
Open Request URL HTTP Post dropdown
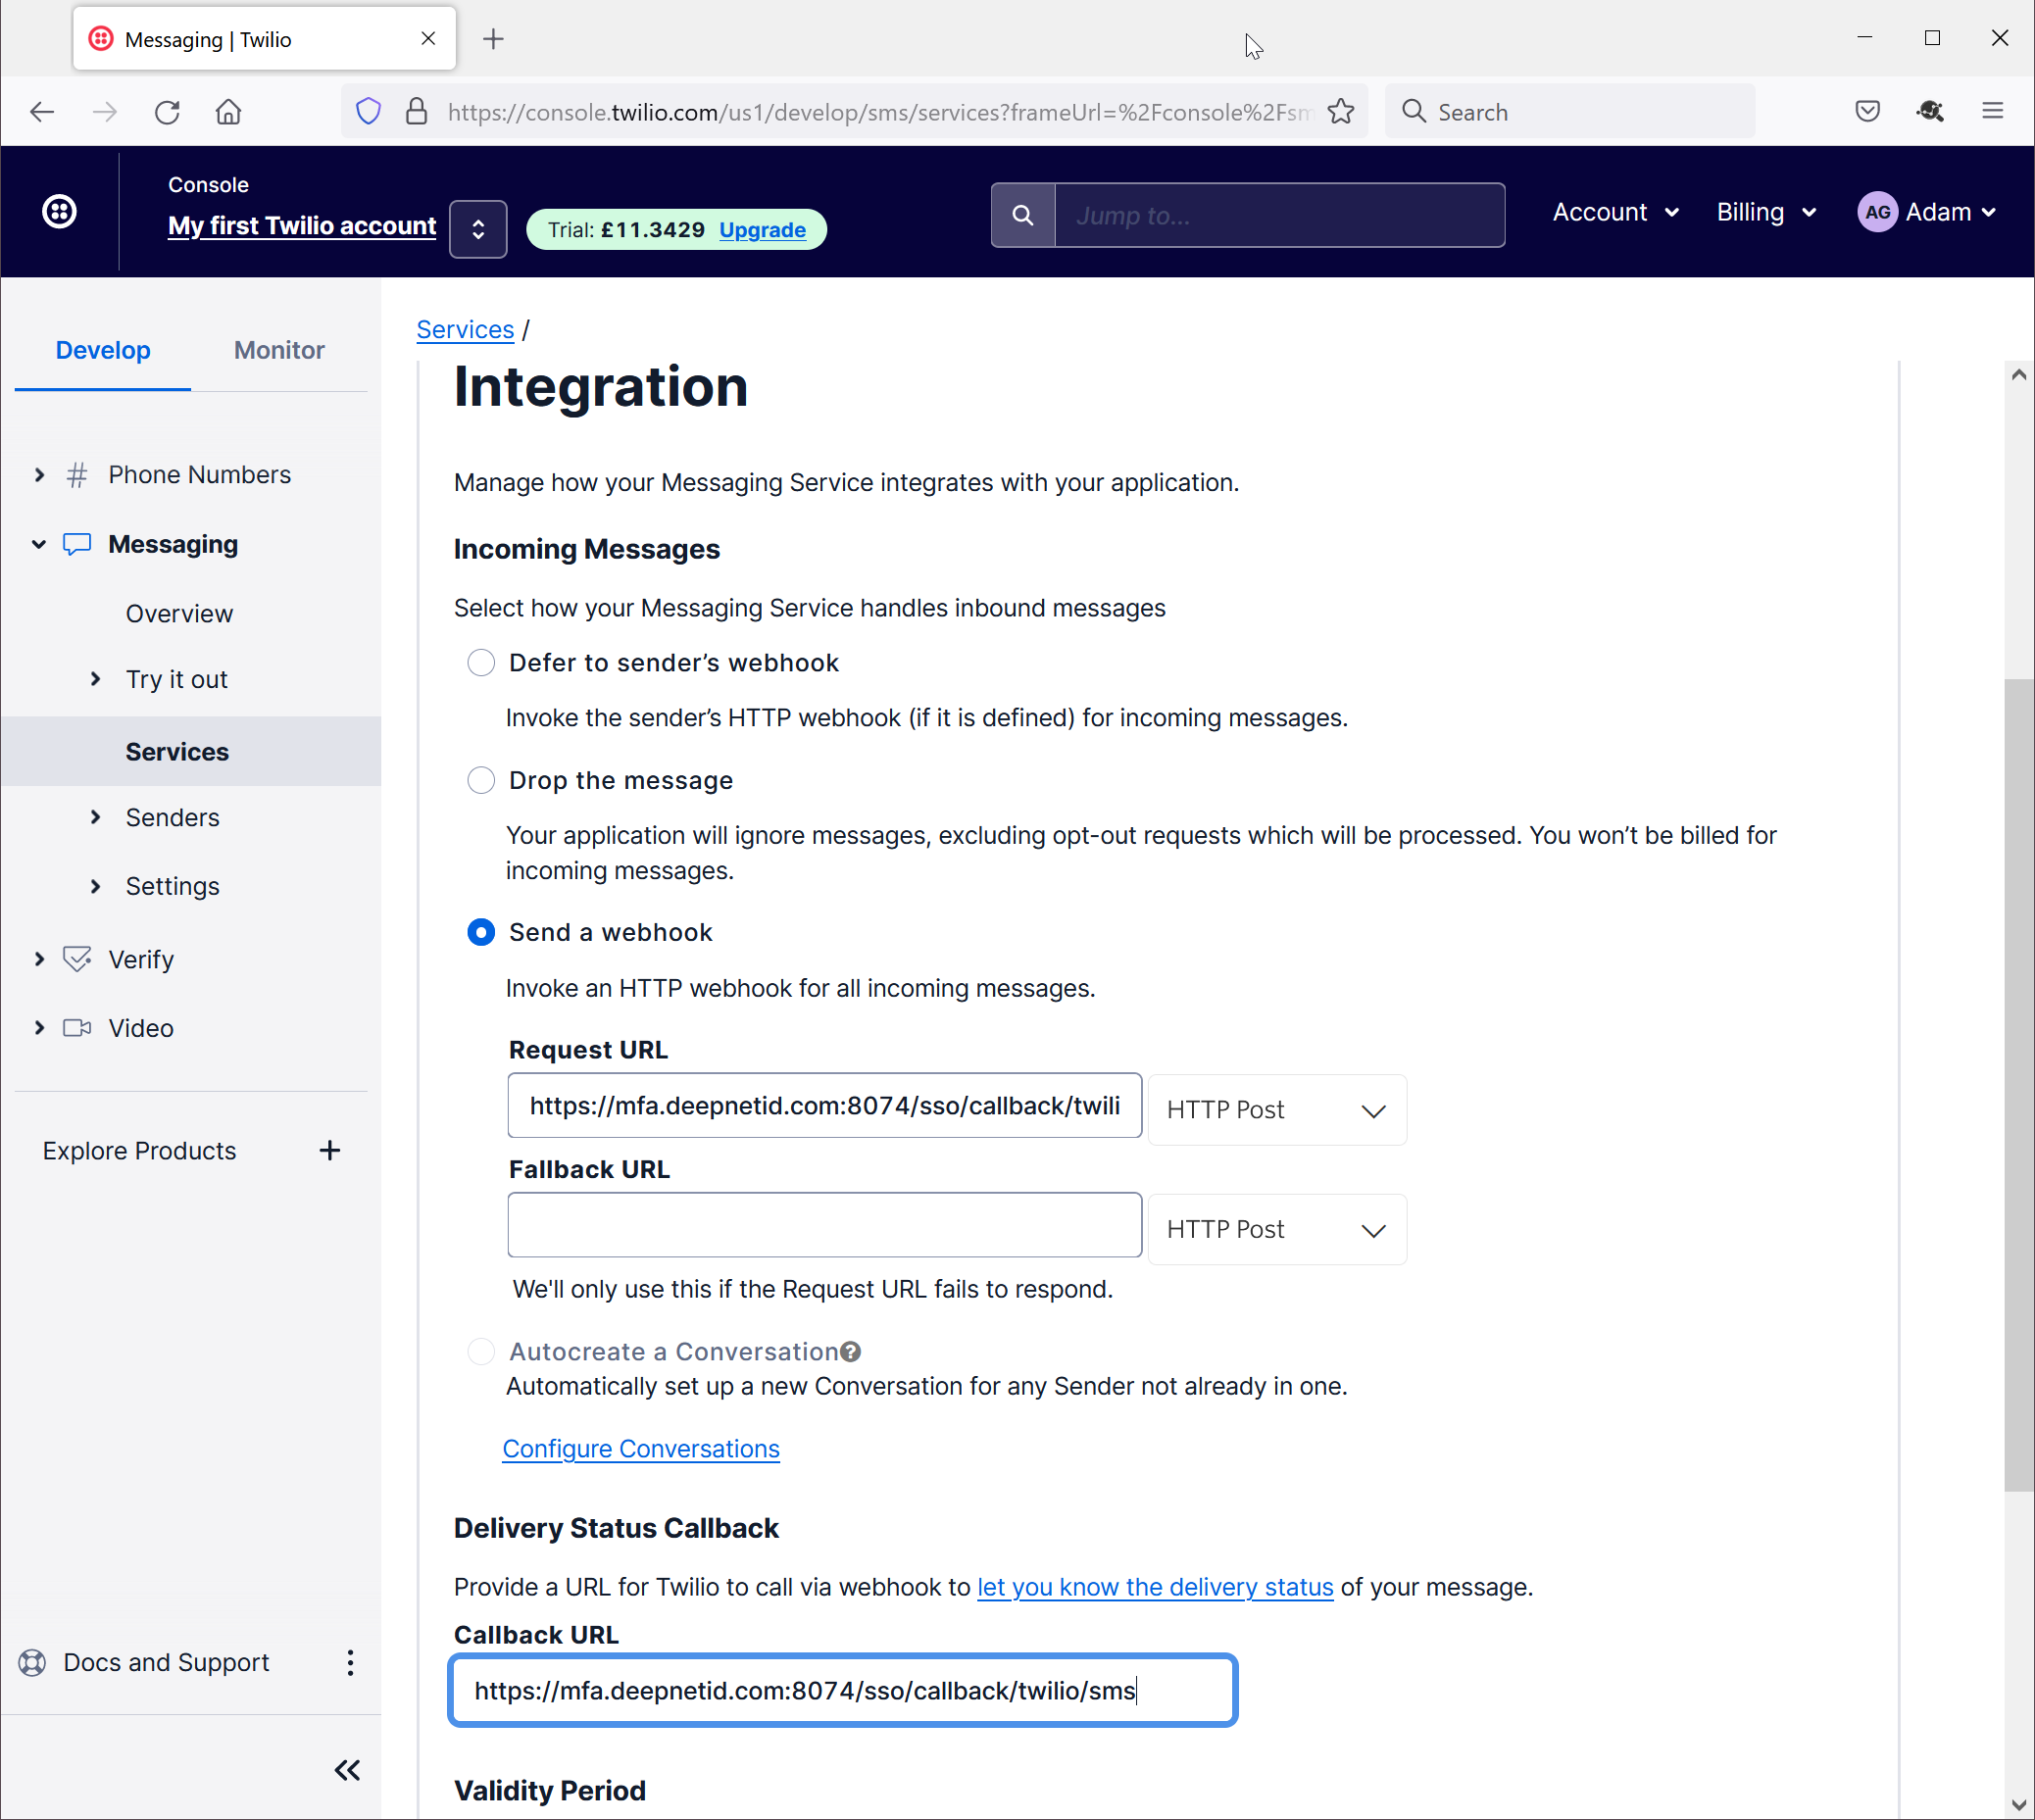click(1276, 1109)
